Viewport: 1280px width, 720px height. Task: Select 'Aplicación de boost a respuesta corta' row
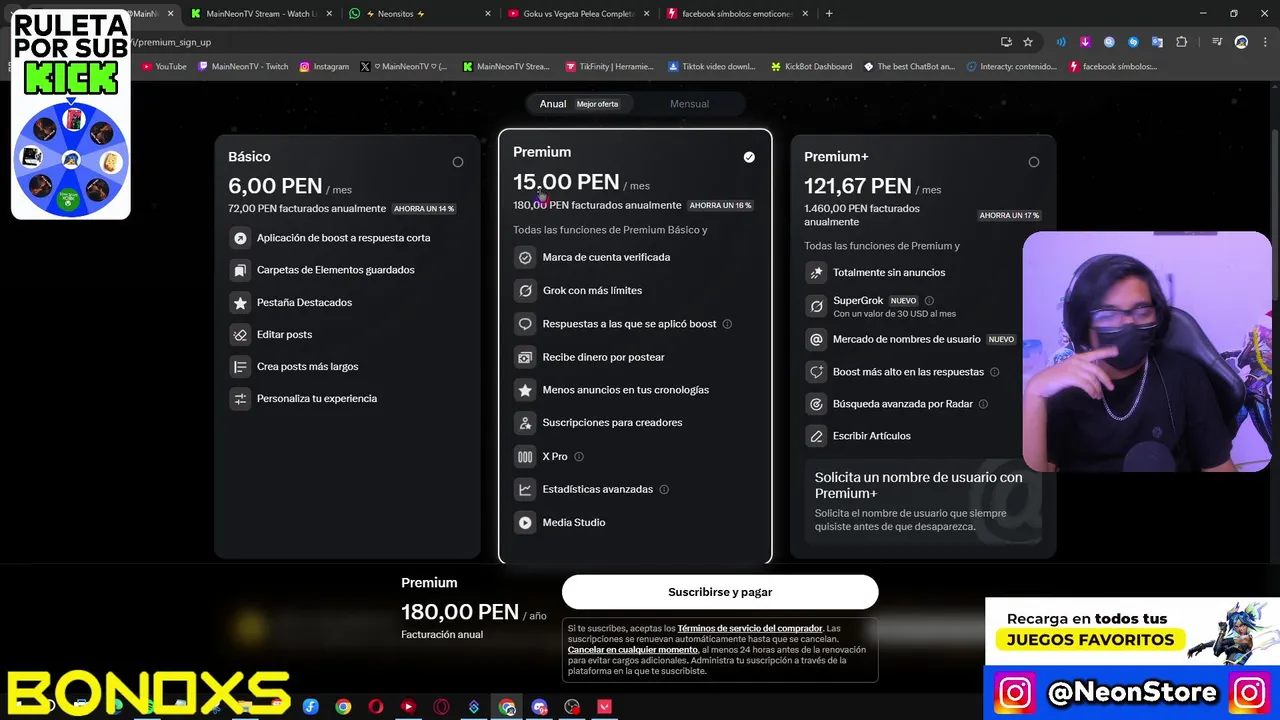(x=331, y=238)
